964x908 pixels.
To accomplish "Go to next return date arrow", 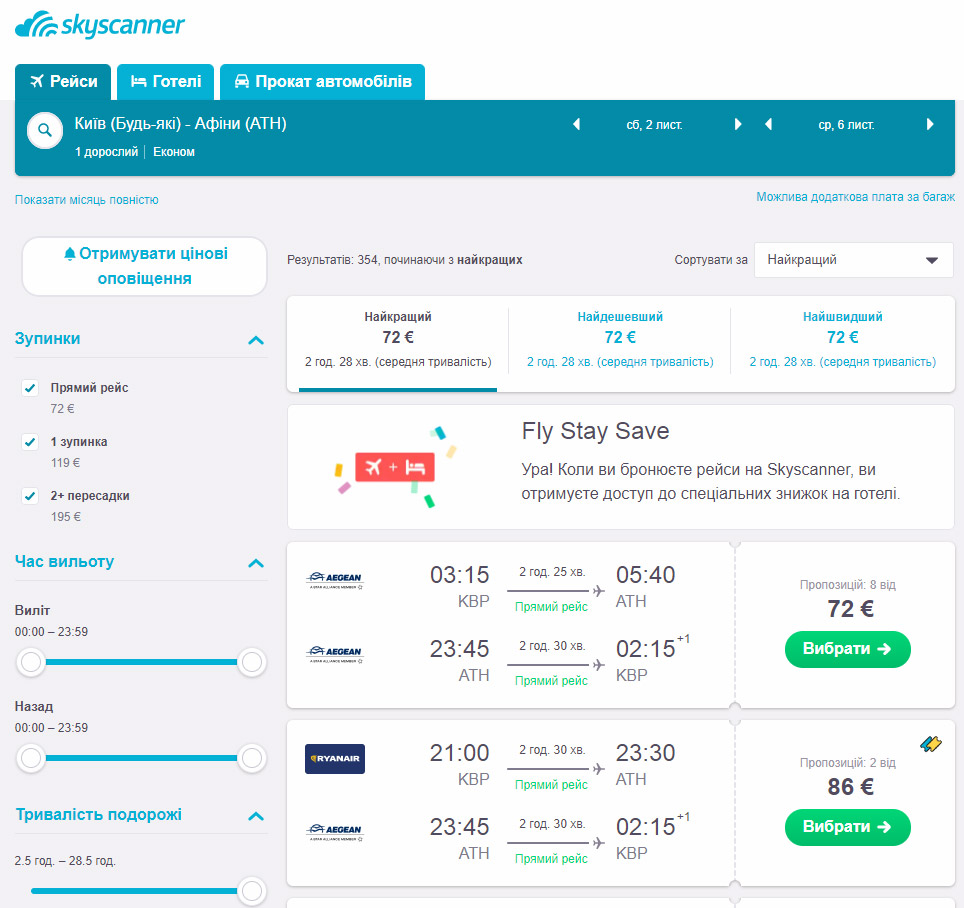I will [x=930, y=125].
